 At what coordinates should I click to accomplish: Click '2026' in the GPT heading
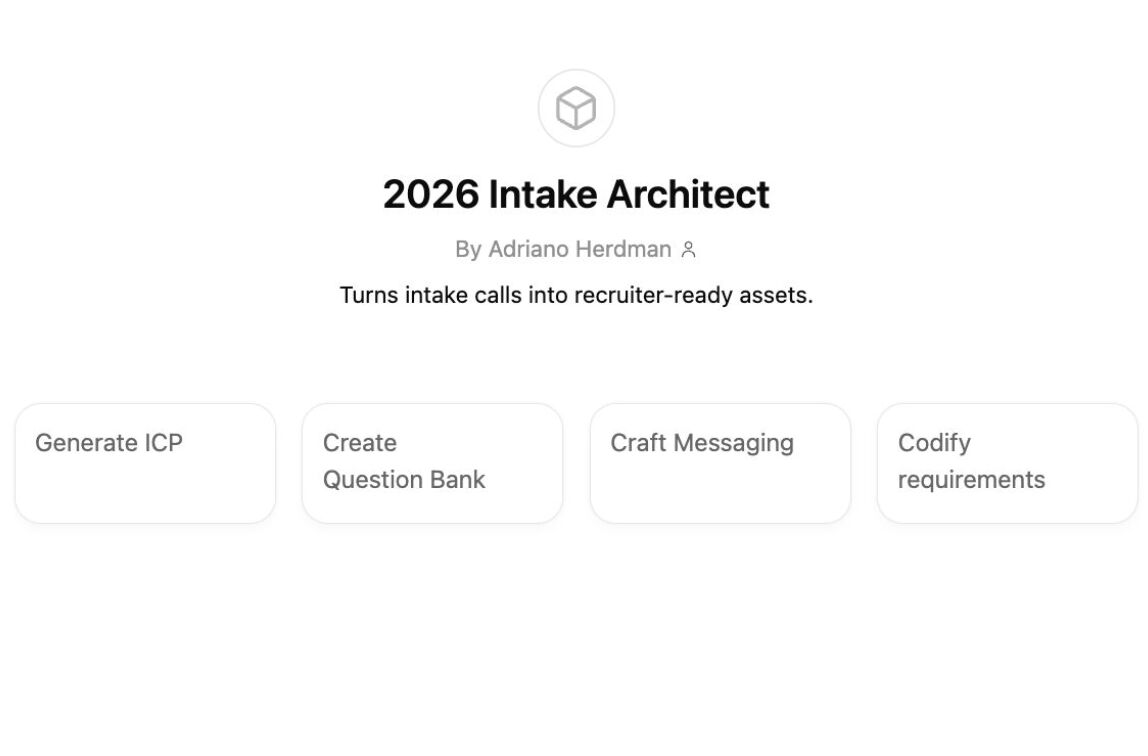431,194
